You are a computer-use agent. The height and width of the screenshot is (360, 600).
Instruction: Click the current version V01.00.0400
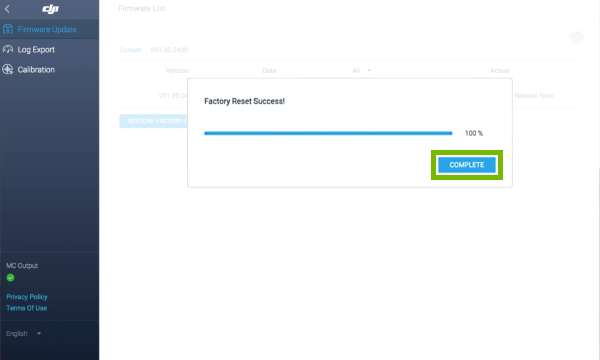coord(169,50)
